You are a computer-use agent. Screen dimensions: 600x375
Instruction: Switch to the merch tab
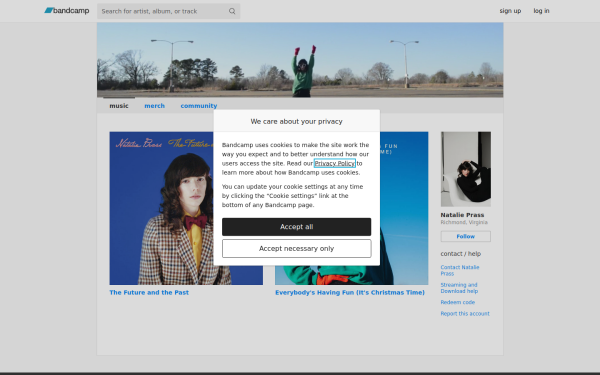pyautogui.click(x=155, y=106)
